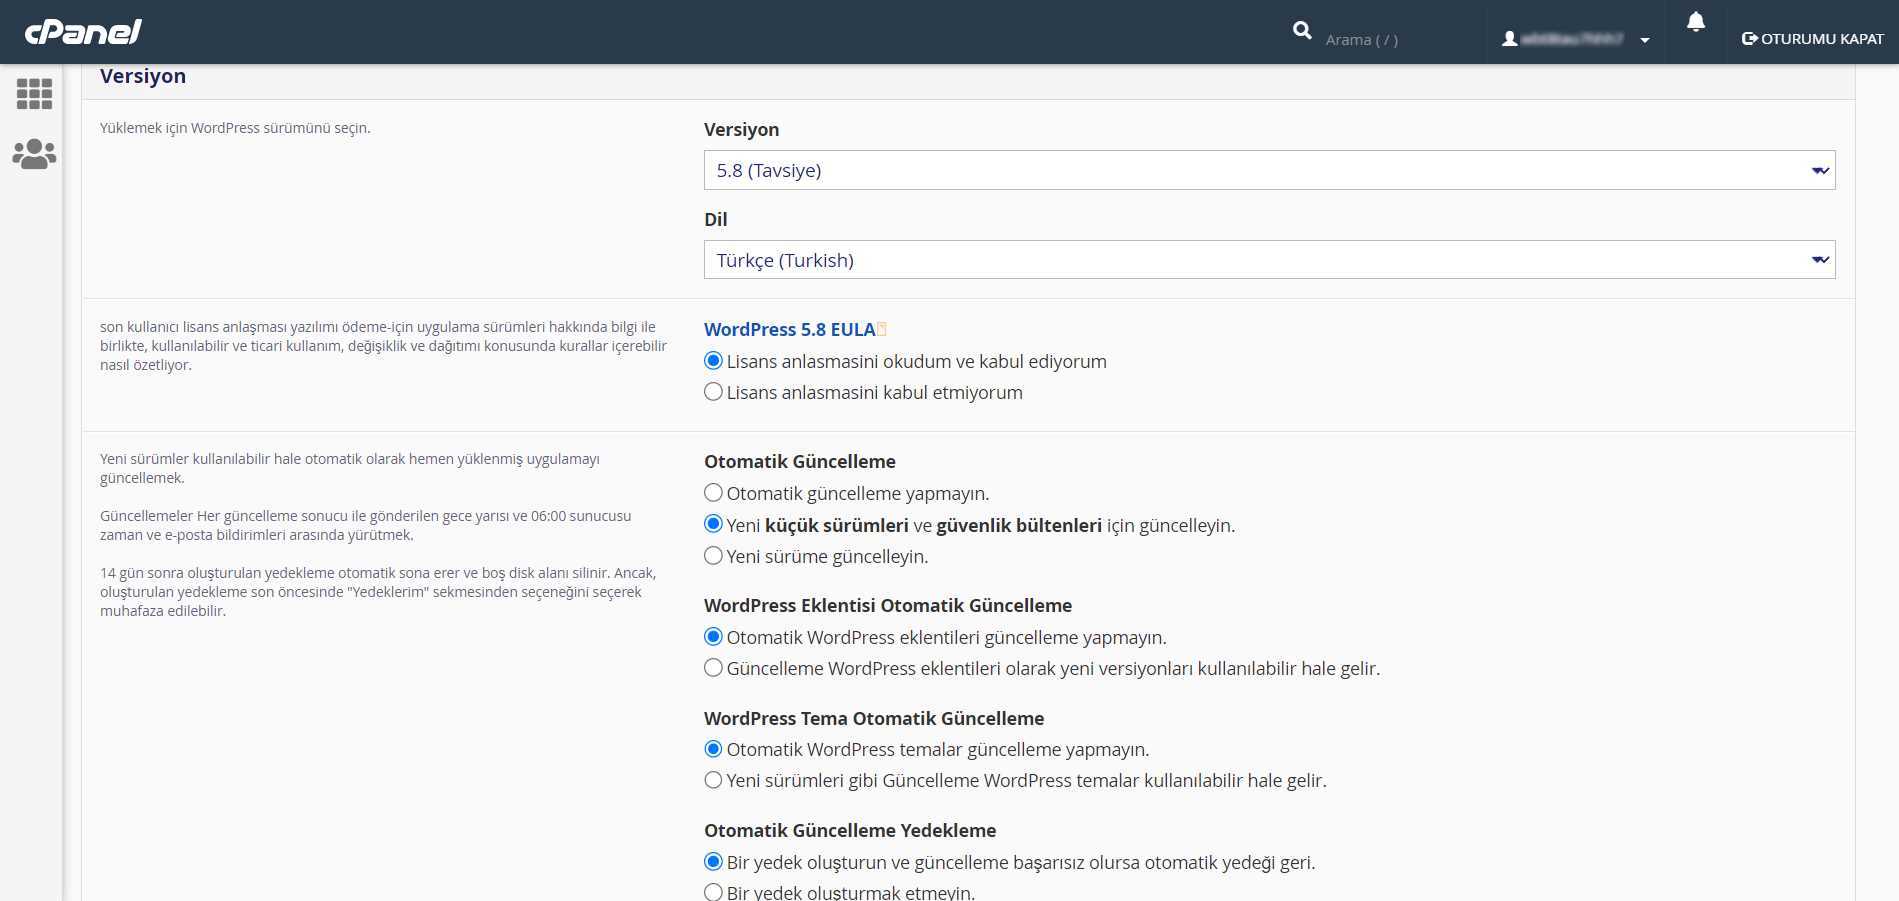The width and height of the screenshot is (1899, 901).
Task: Click 'WordPress Eklentisi Otomatik Güncelleme' heading
Action: point(888,605)
